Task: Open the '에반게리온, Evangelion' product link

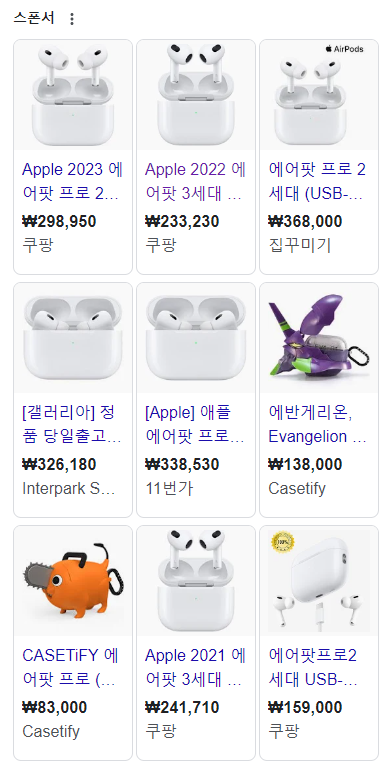Action: [317, 425]
